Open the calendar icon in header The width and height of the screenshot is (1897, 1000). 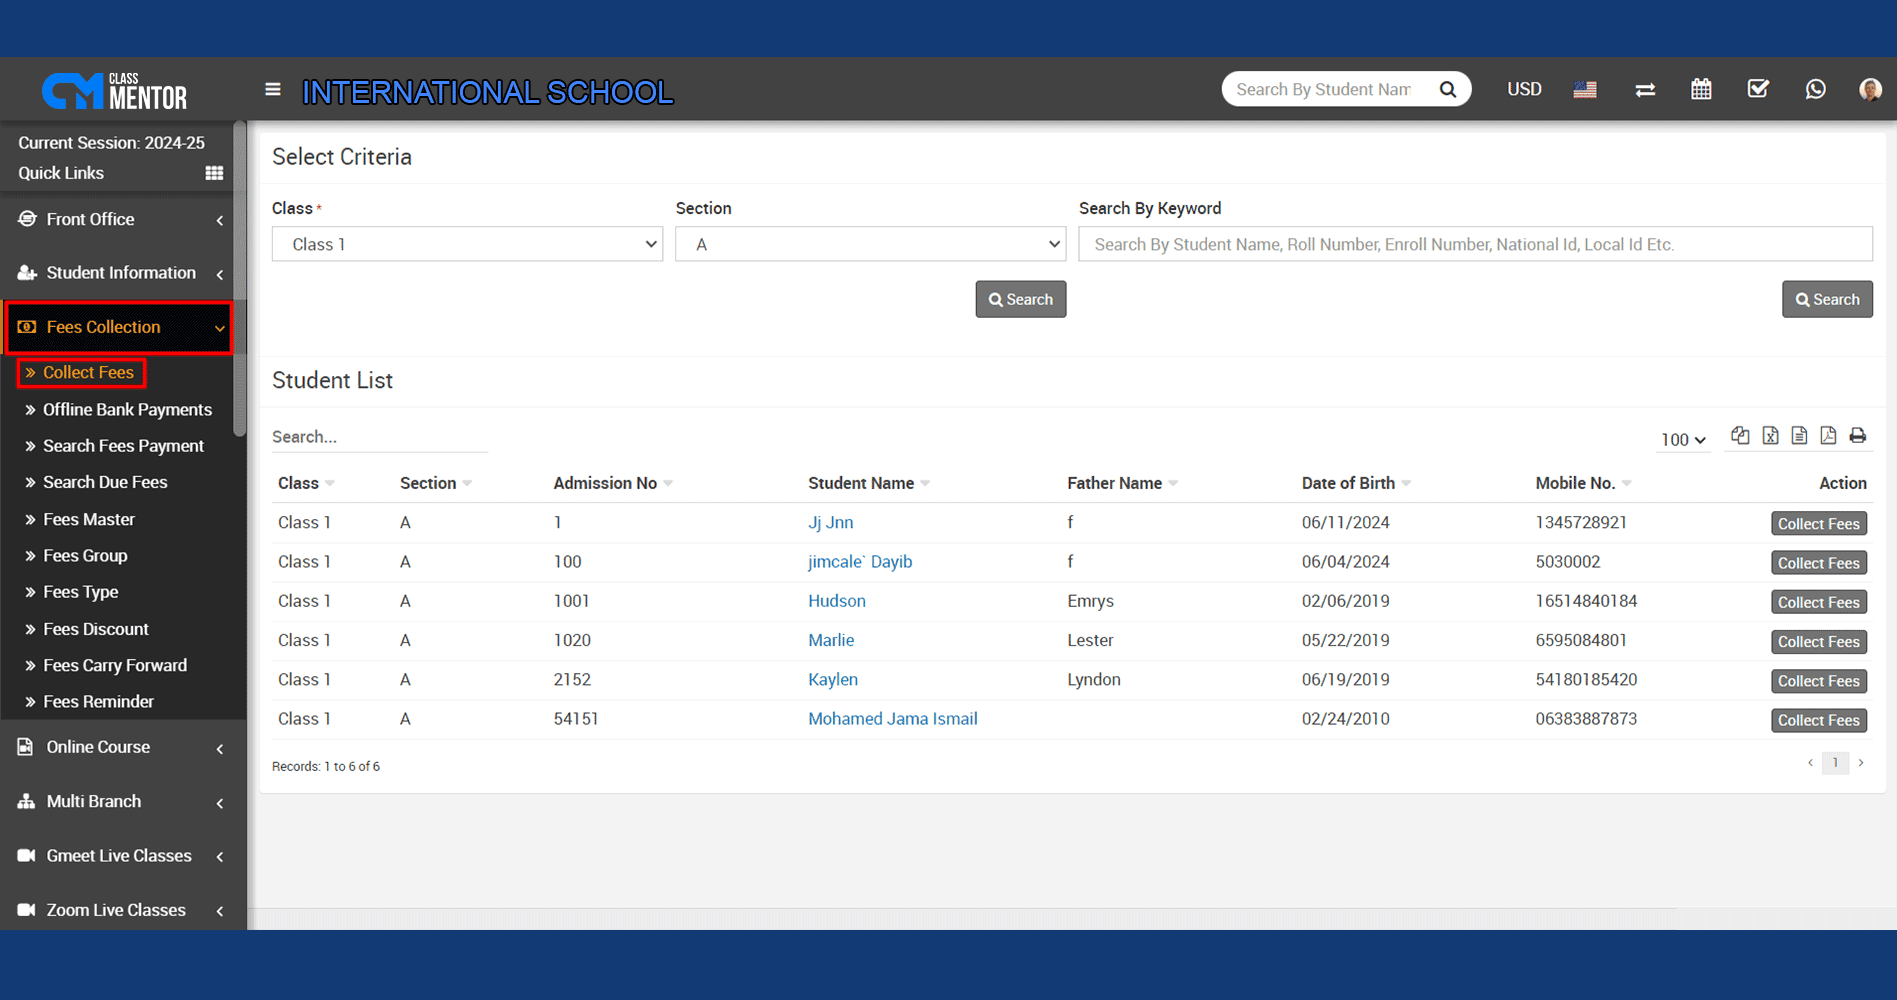coord(1701,89)
